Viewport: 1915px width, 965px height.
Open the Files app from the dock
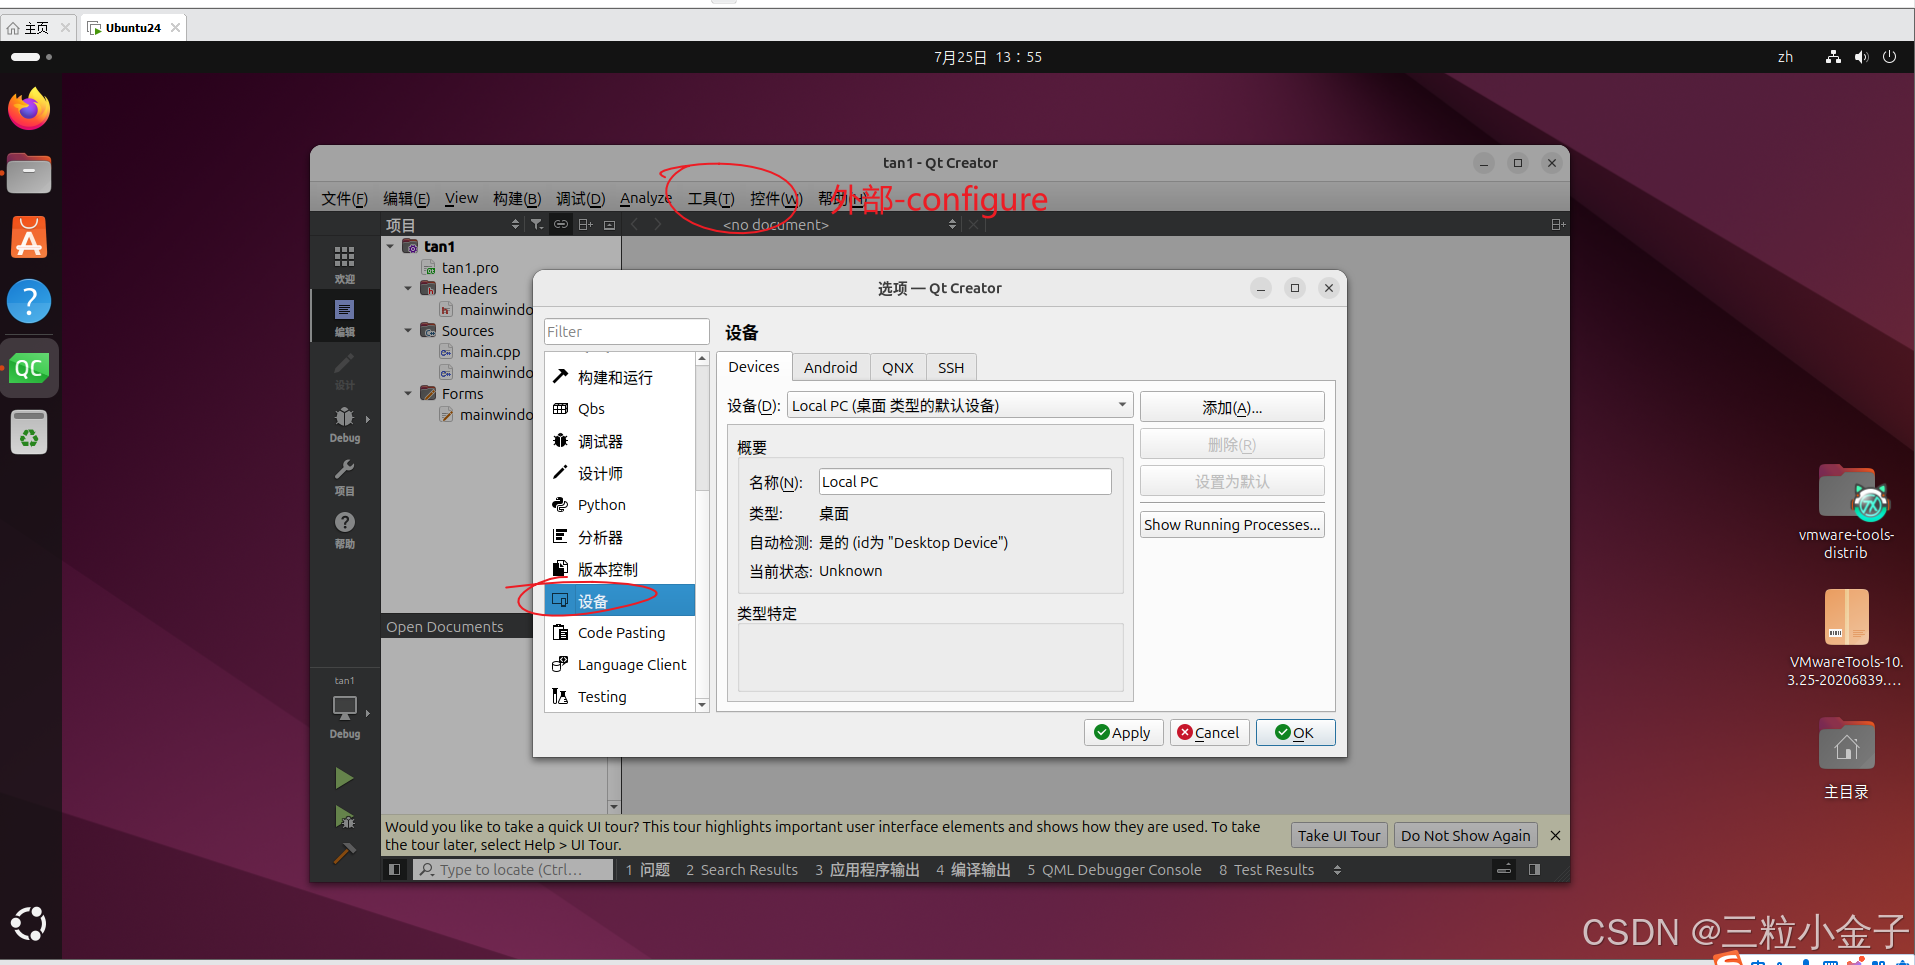[x=29, y=173]
